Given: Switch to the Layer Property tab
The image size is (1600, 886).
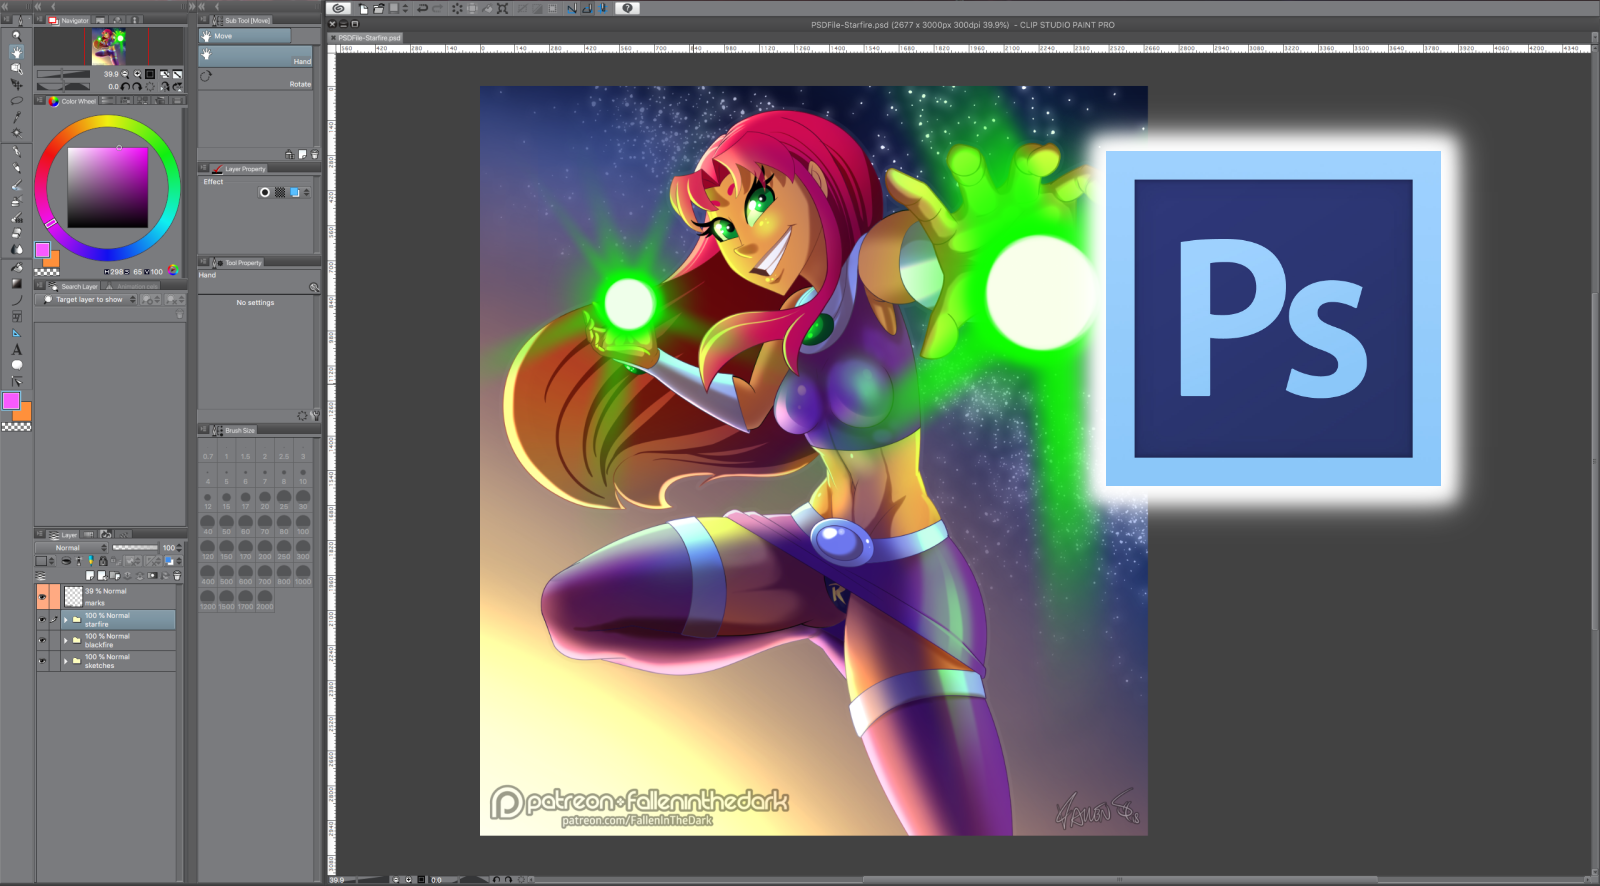Looking at the screenshot, I should point(238,169).
